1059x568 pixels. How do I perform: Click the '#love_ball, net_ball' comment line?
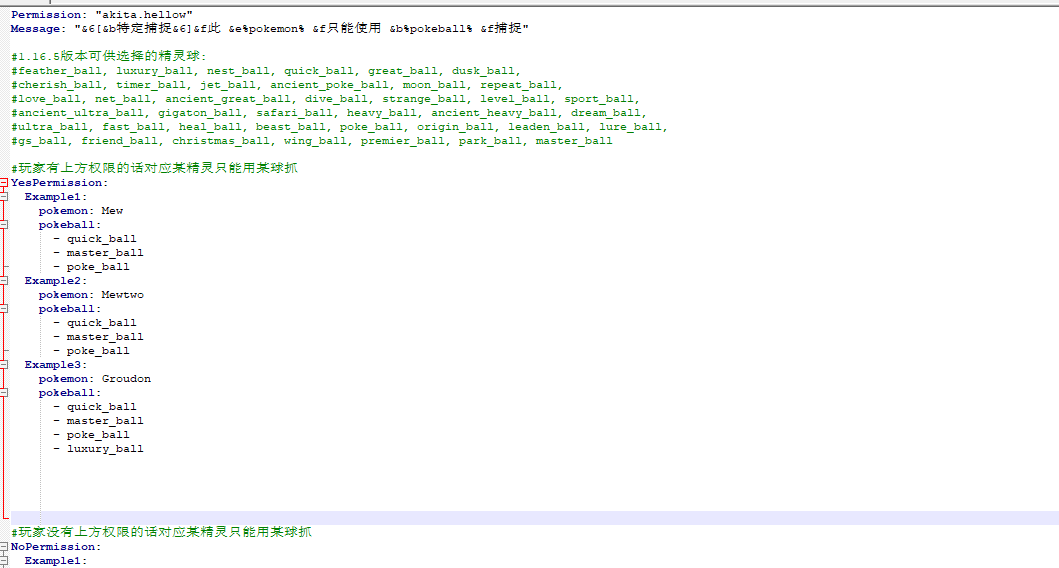coord(326,99)
